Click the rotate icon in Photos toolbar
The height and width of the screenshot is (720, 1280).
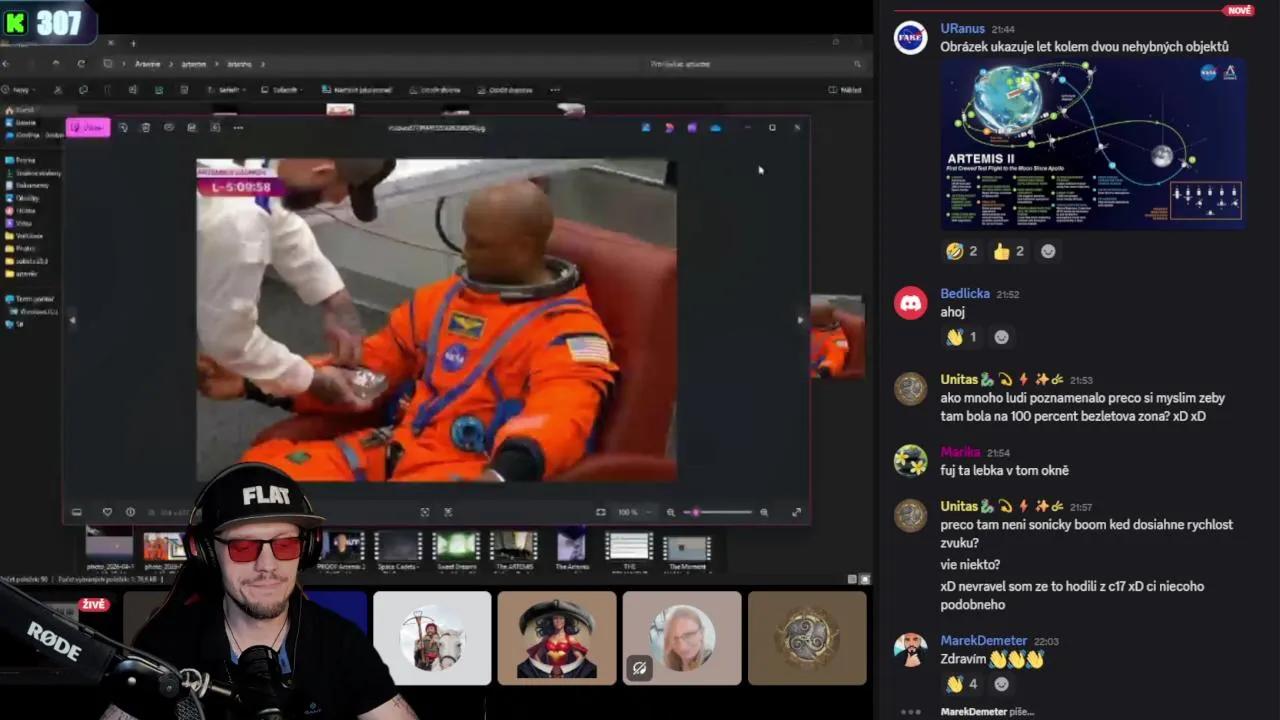click(123, 127)
